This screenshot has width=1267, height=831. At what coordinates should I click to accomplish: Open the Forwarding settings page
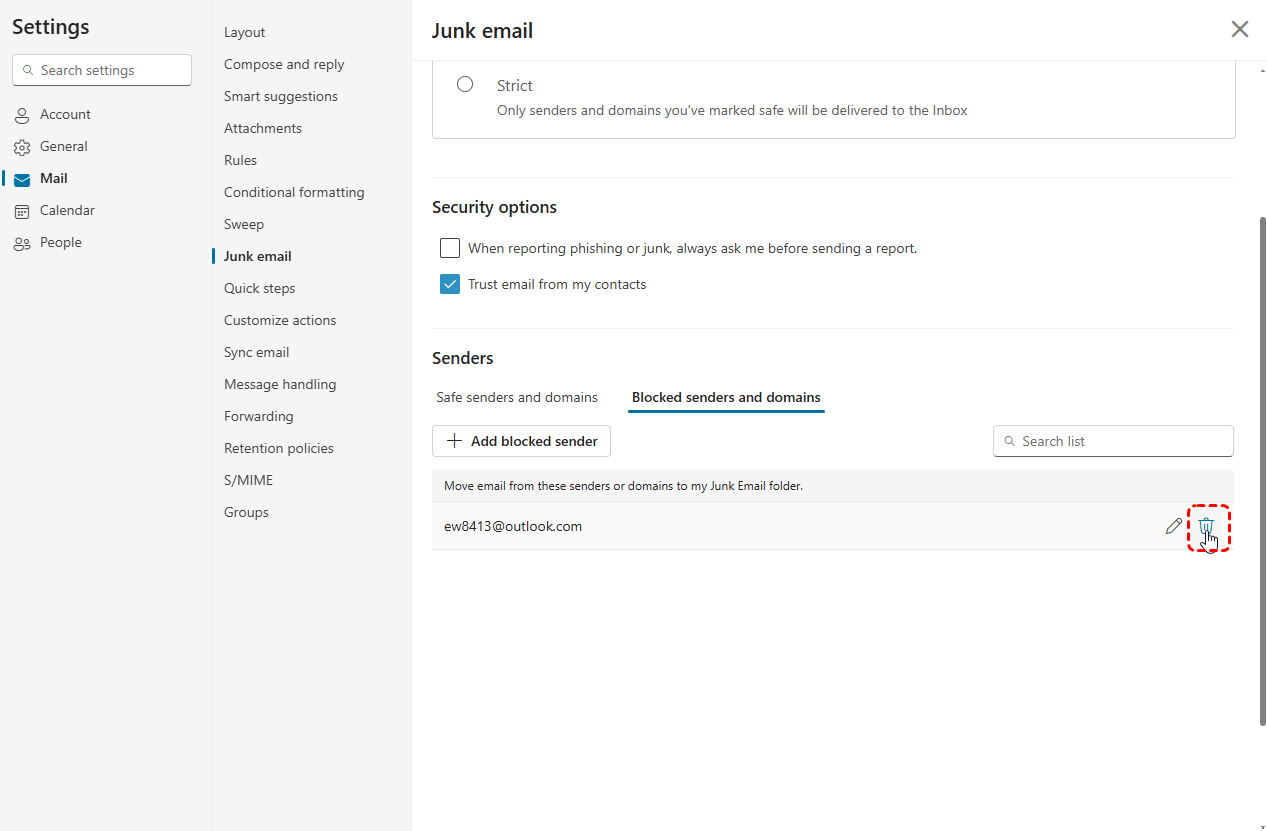[258, 416]
